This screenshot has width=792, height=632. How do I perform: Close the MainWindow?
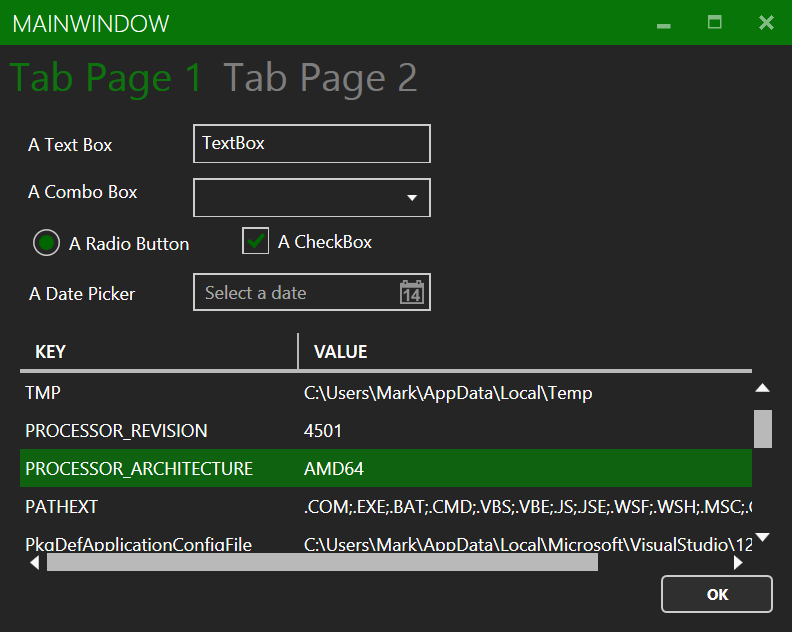tap(766, 22)
